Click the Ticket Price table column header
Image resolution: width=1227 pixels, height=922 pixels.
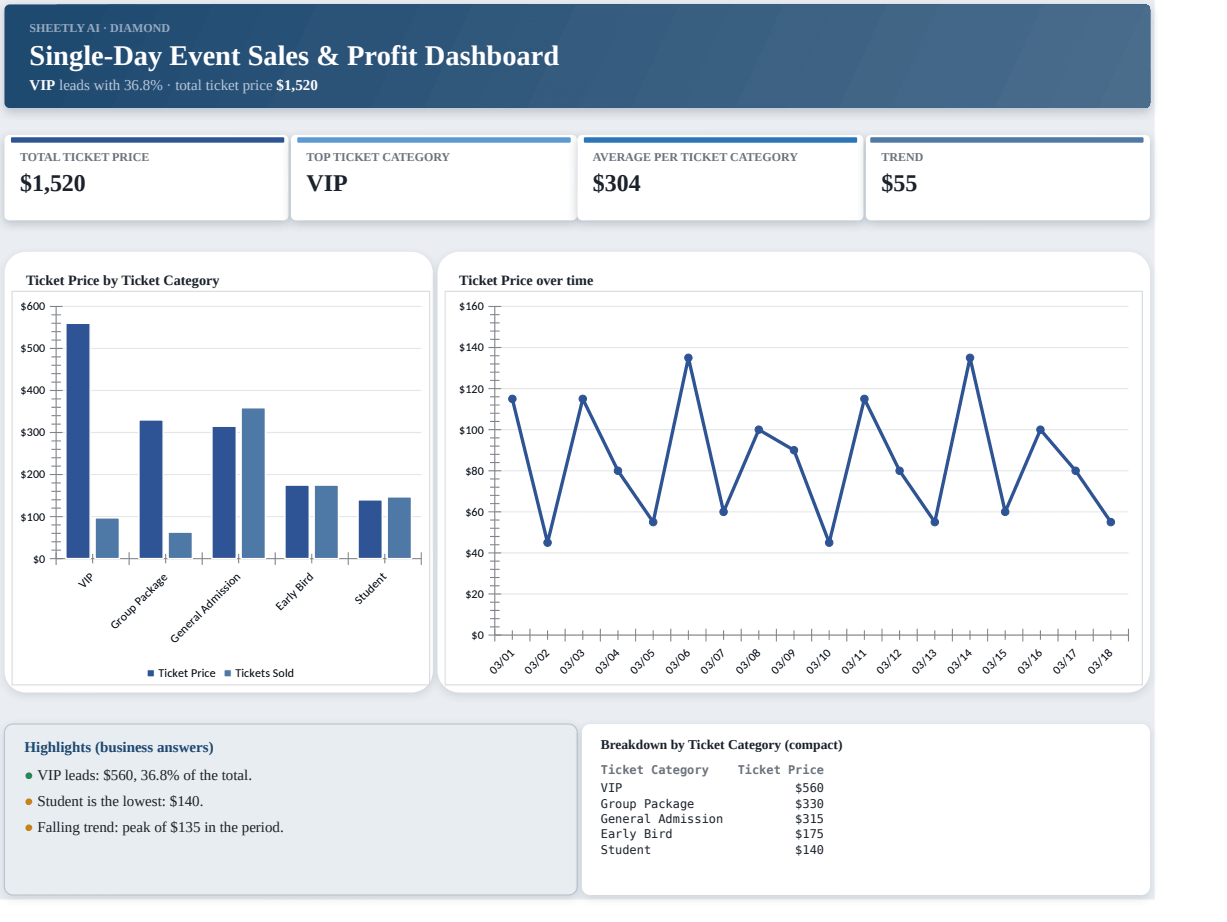[780, 770]
